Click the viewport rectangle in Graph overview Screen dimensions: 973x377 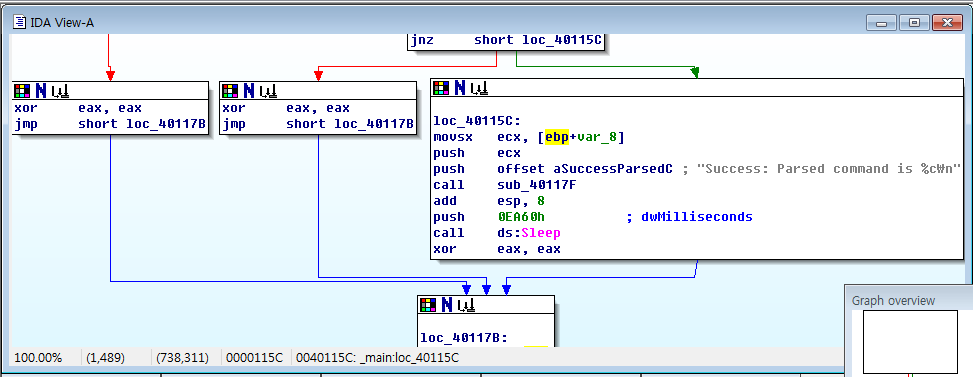[x=910, y=342]
